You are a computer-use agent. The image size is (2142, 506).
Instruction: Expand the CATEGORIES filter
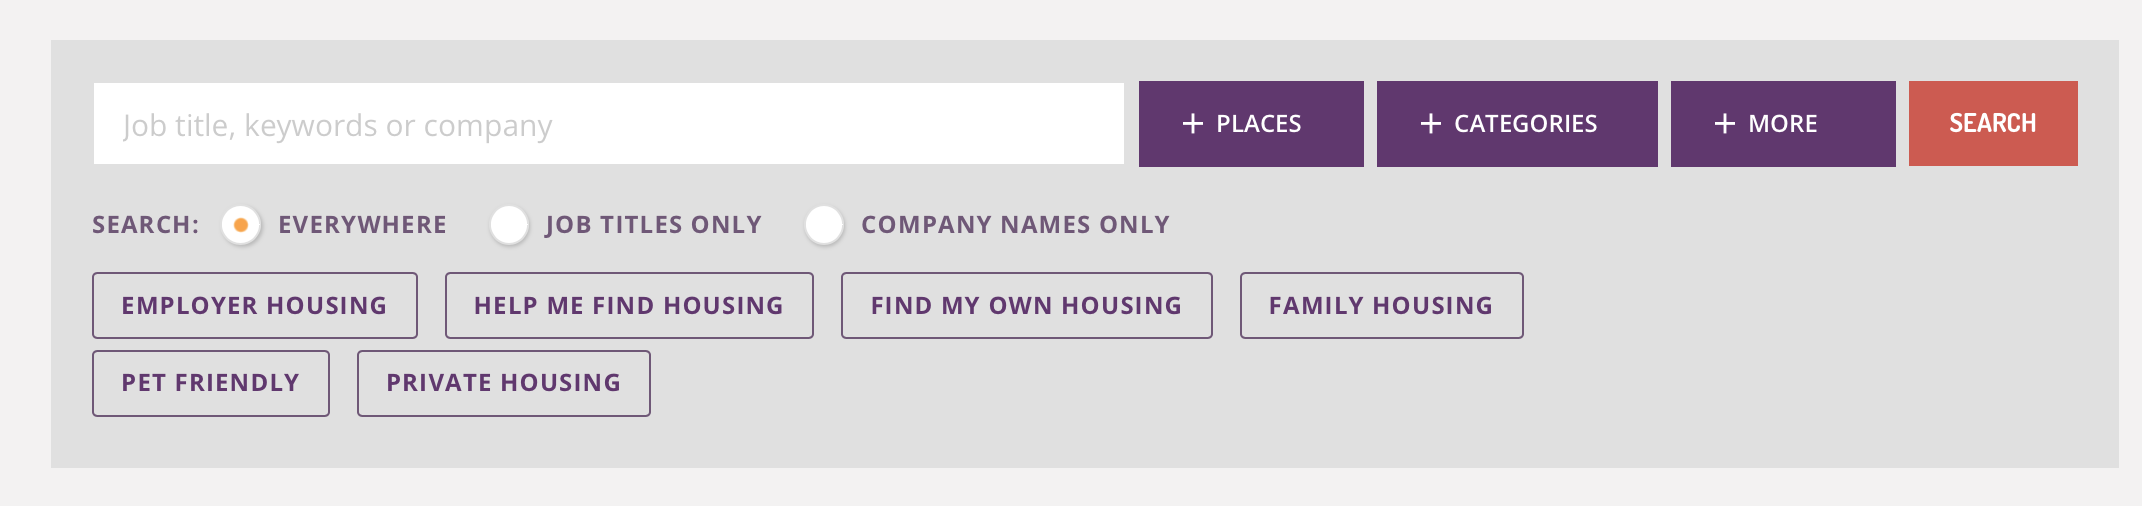coord(1517,124)
